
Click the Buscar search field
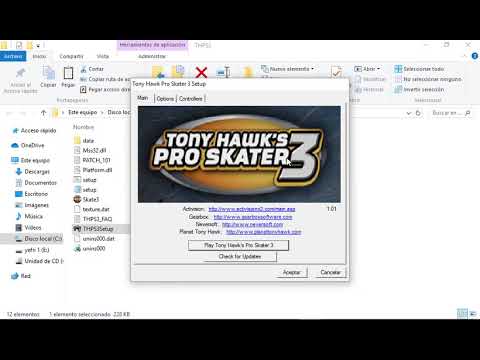(451, 113)
